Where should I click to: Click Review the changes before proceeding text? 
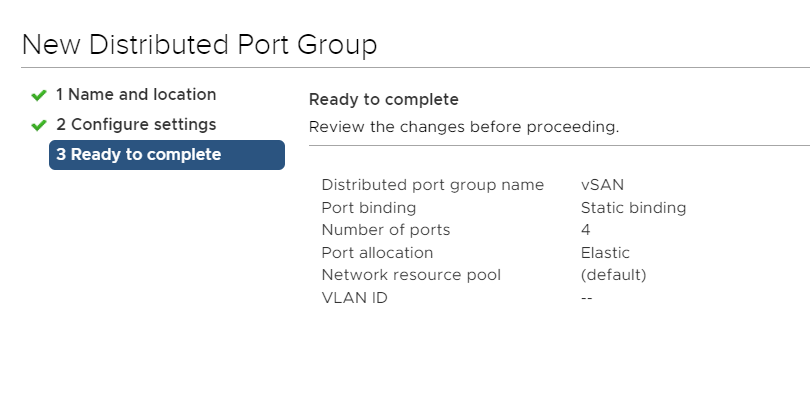point(464,127)
